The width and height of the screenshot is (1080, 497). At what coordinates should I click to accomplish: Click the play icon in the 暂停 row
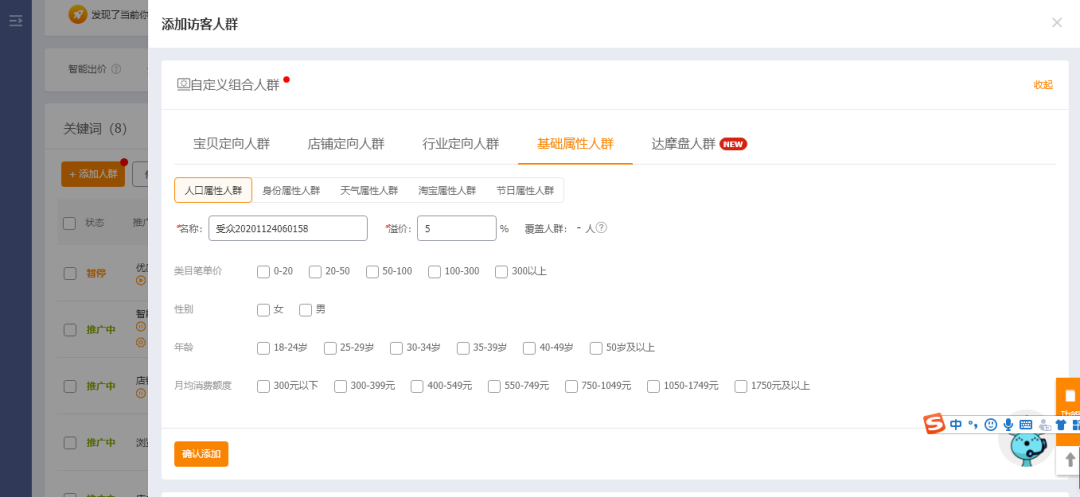coord(141,280)
